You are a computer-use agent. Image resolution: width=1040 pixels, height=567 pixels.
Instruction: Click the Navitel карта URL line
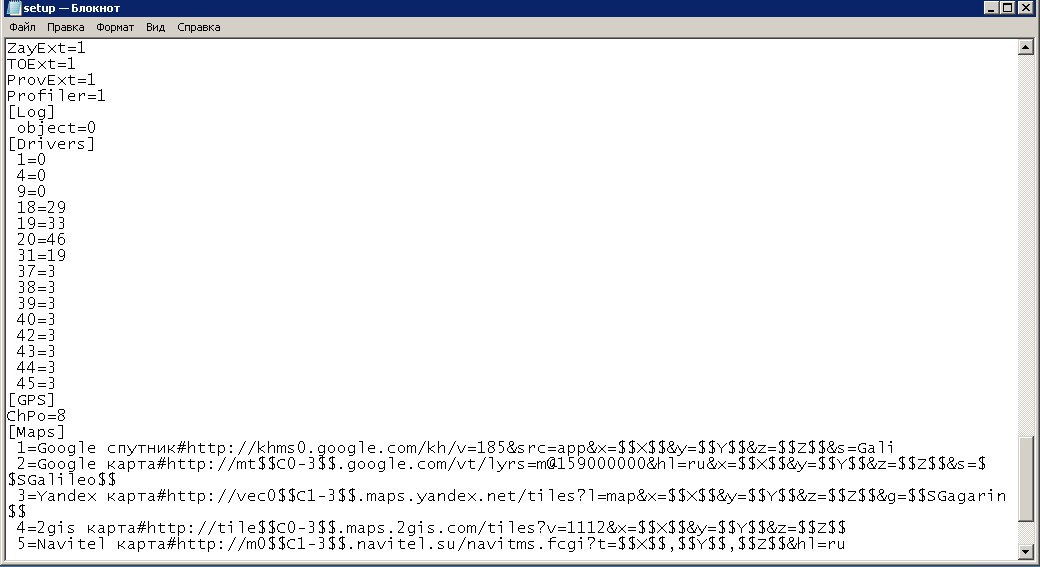coord(431,544)
